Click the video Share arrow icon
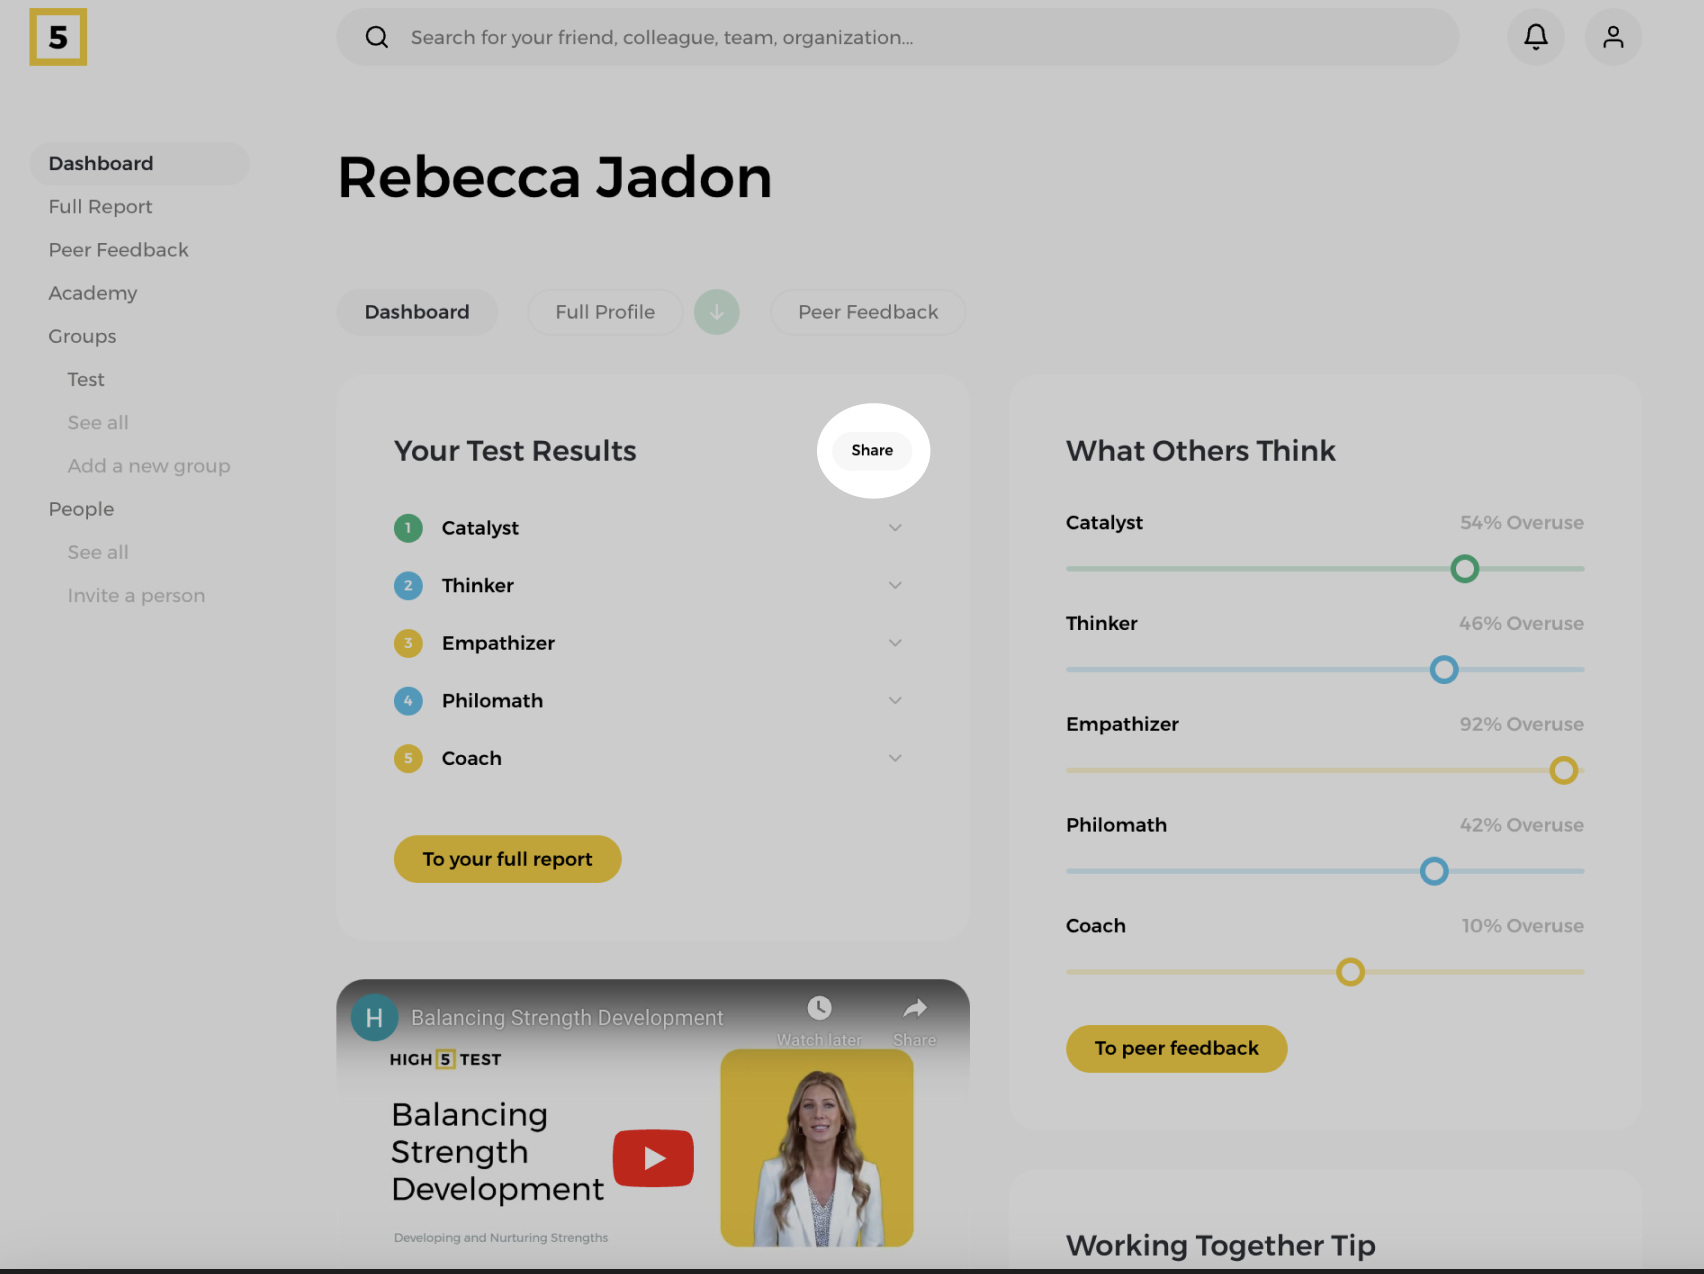Screen dimensions: 1704x1274 pyautogui.click(x=914, y=1008)
